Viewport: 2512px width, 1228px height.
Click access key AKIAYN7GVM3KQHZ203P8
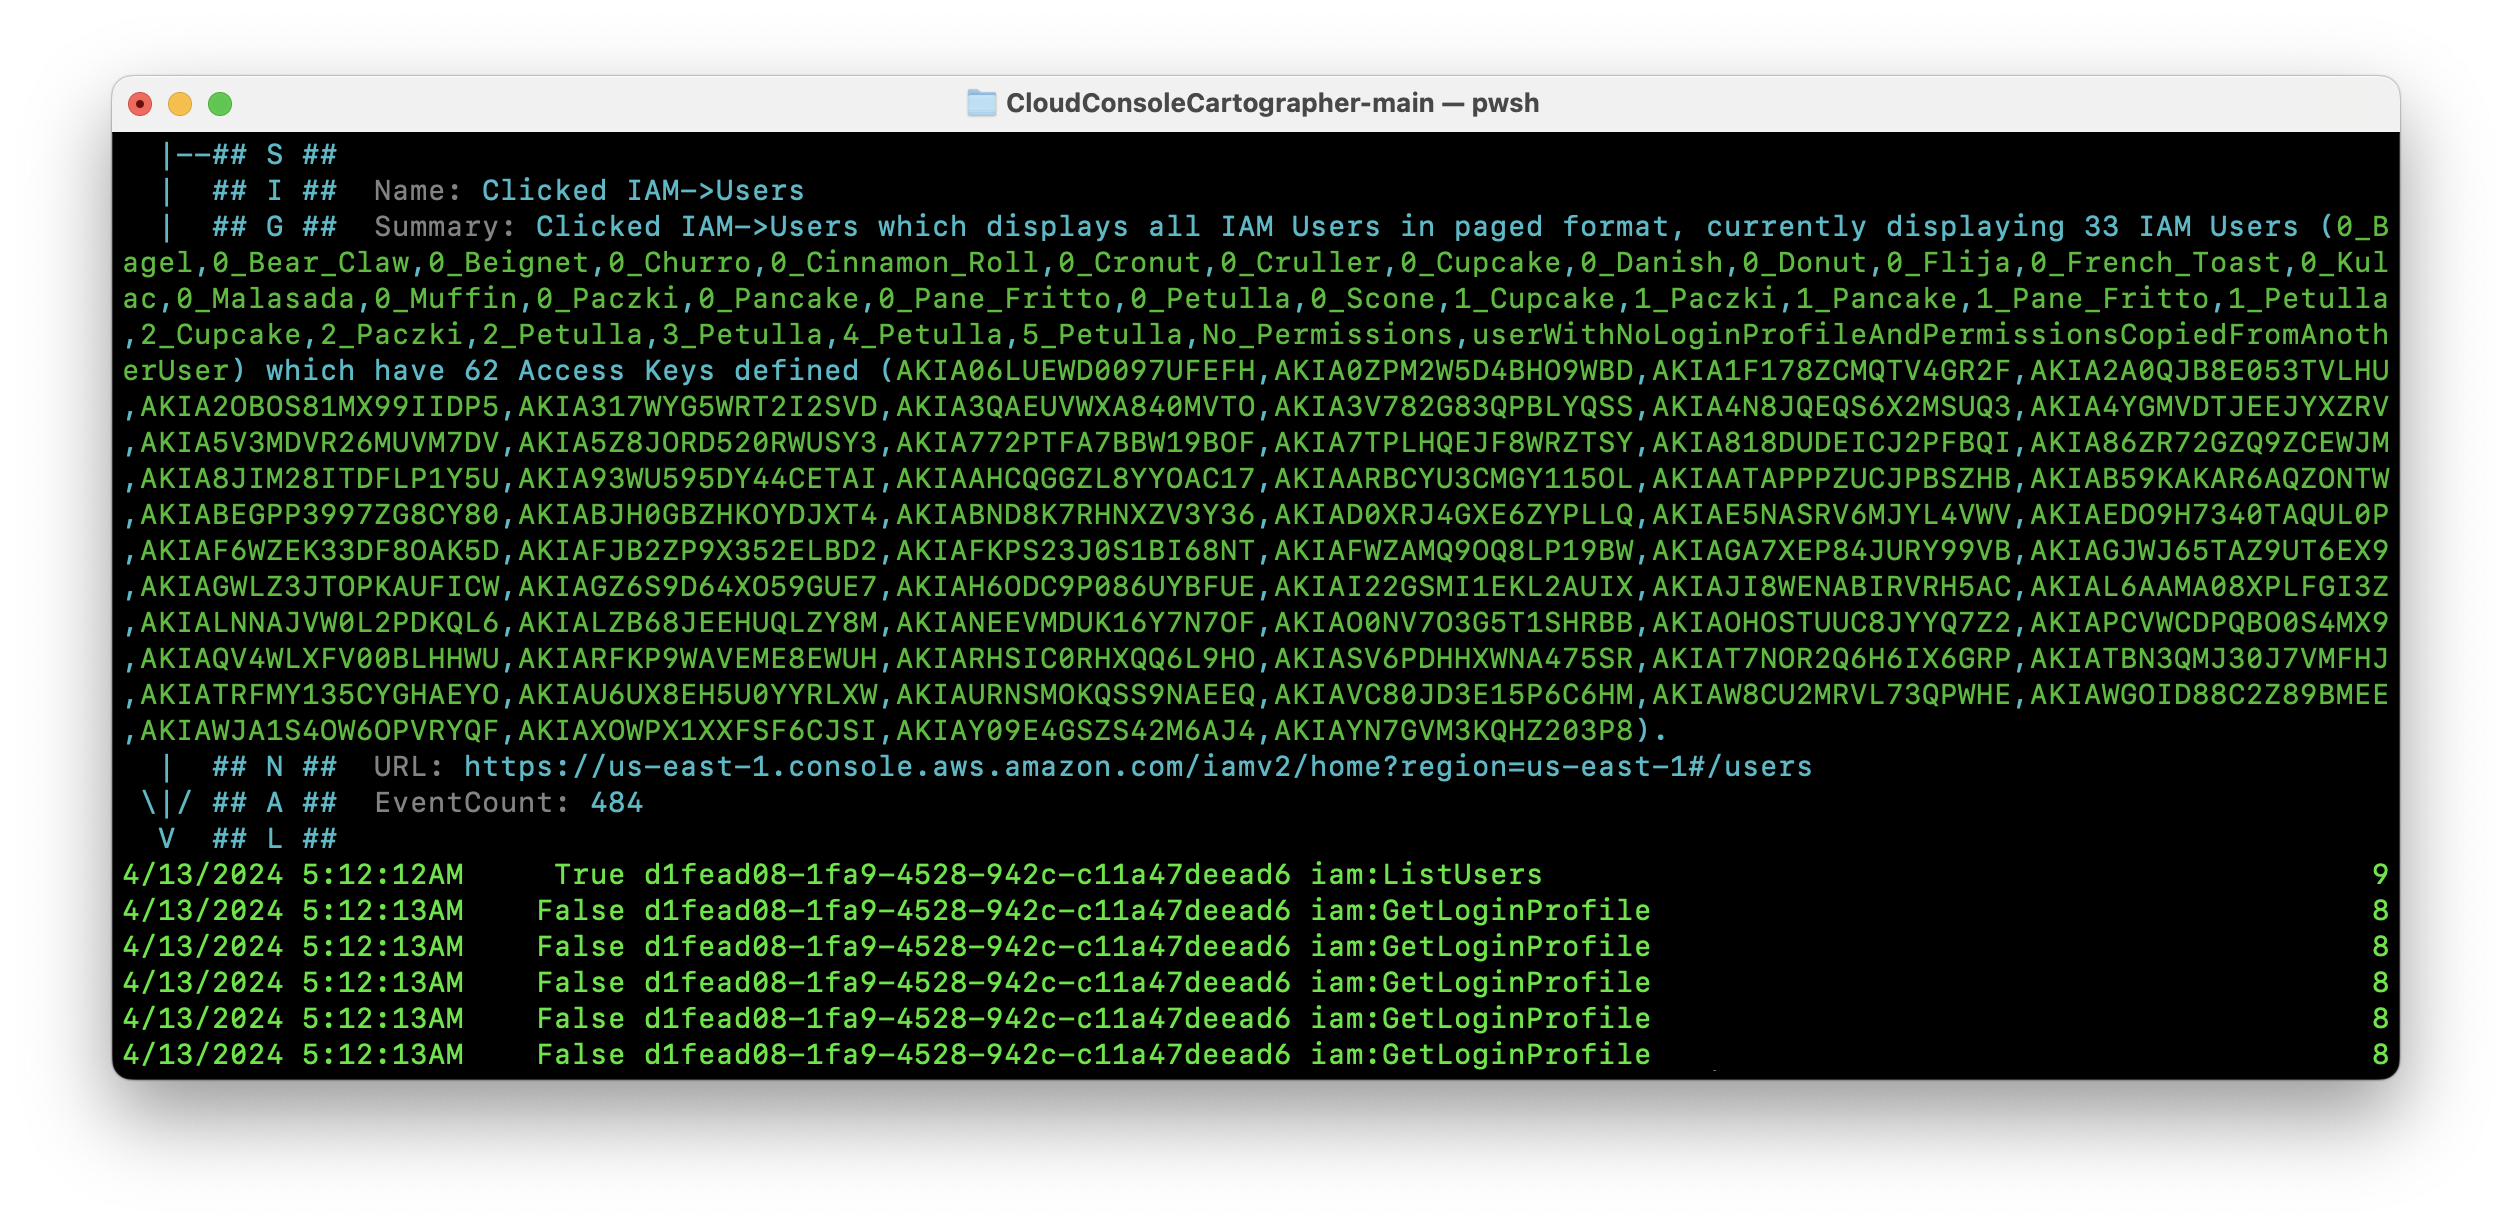[1454, 730]
